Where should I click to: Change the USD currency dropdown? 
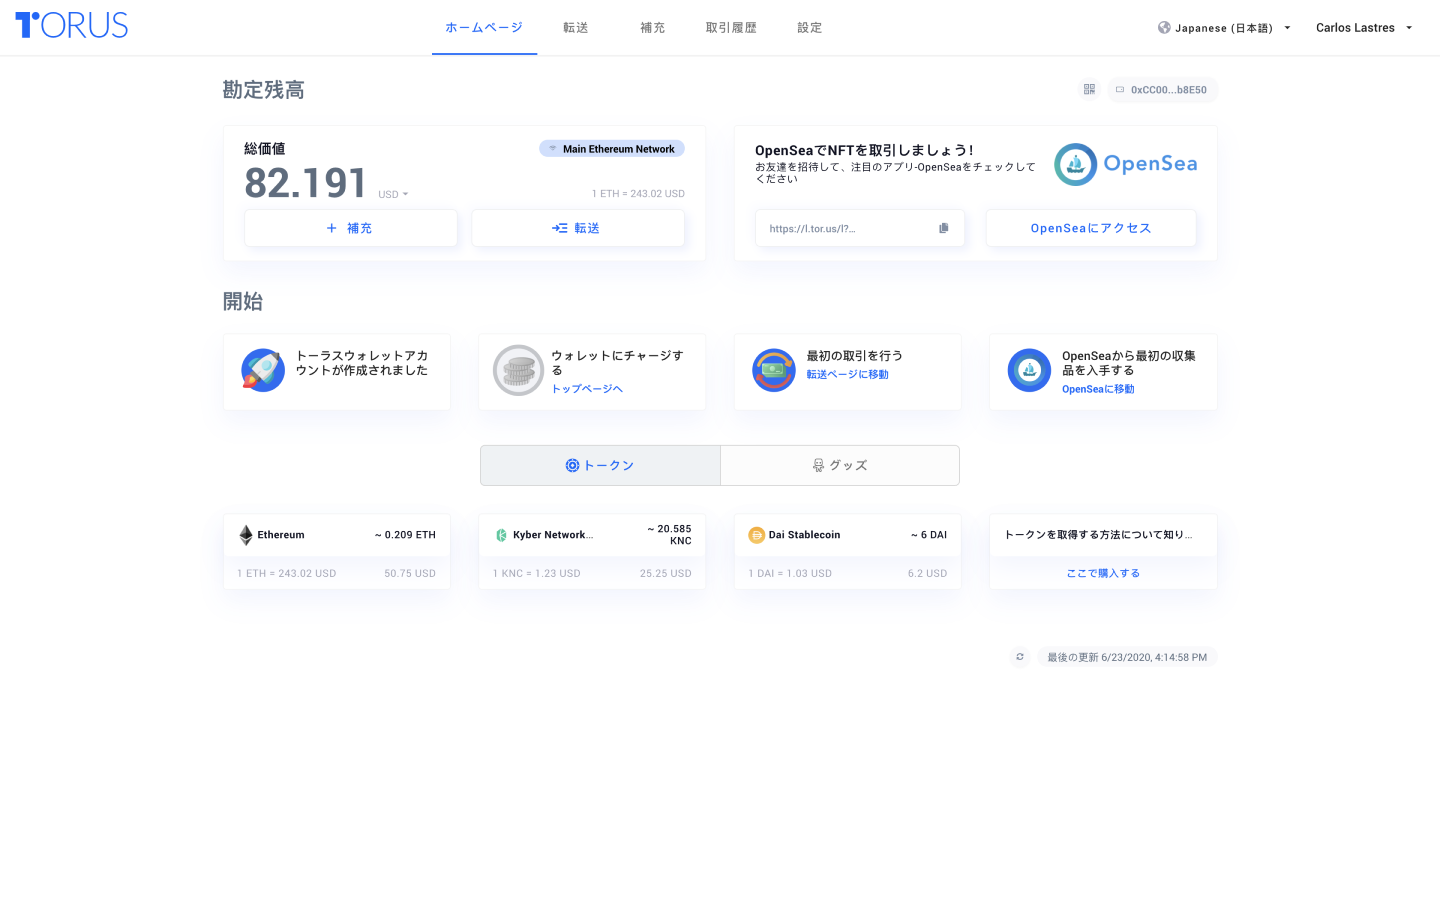pos(393,194)
